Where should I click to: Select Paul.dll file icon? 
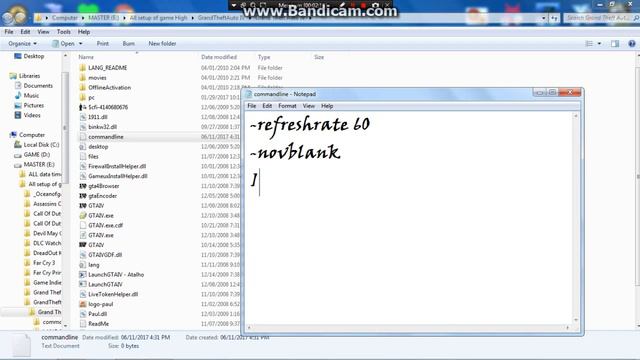82,314
